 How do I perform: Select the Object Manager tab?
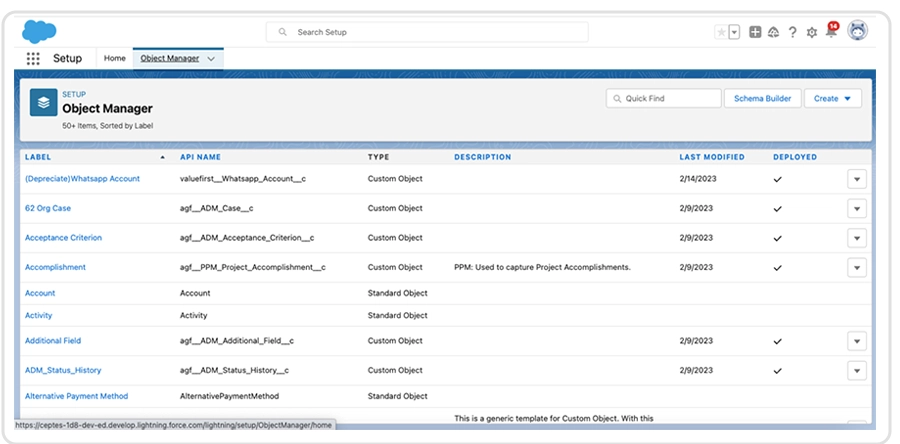pyautogui.click(x=169, y=59)
